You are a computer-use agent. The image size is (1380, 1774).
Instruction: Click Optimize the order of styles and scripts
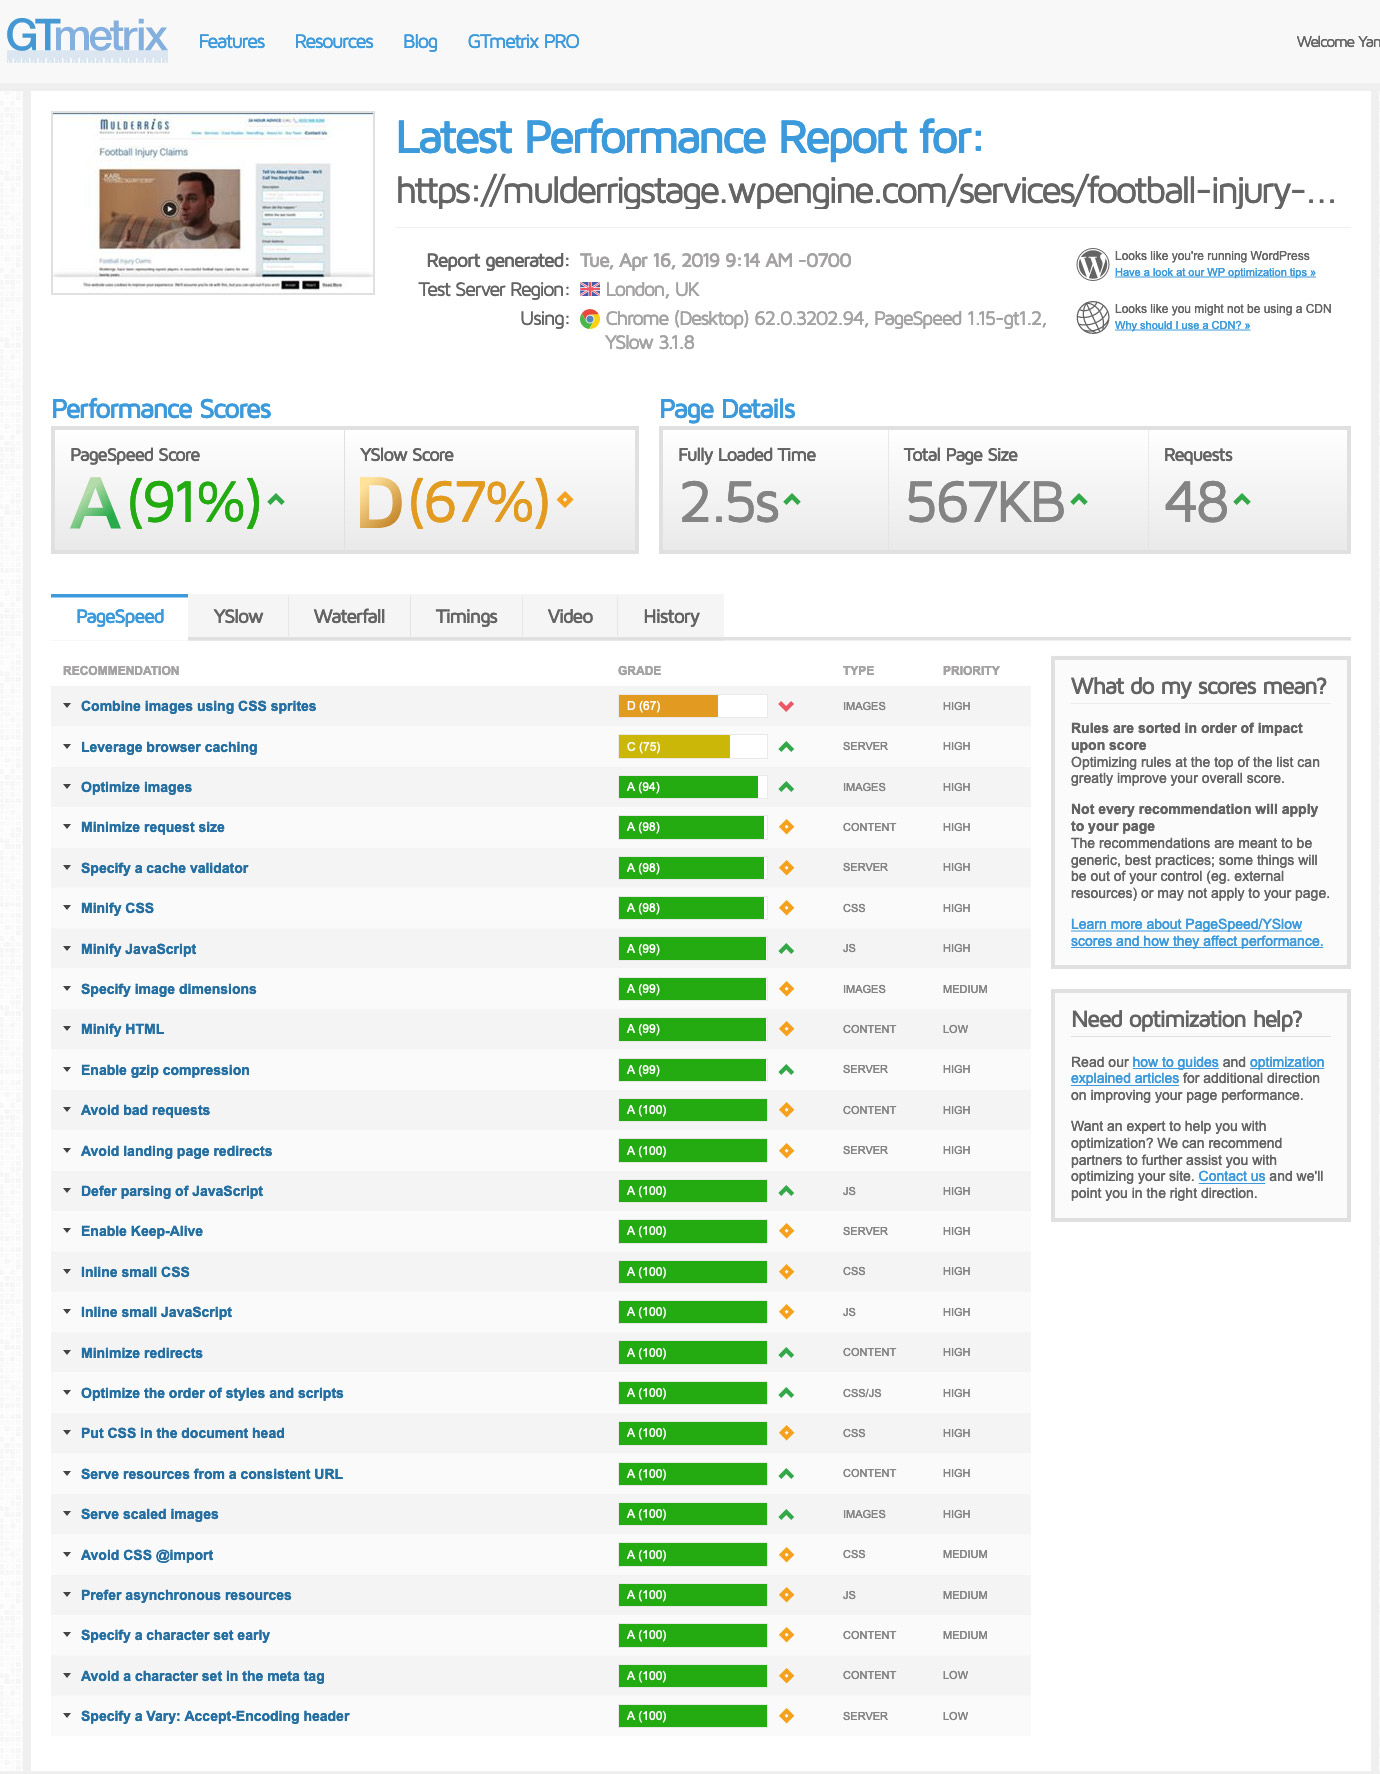pos(212,1393)
